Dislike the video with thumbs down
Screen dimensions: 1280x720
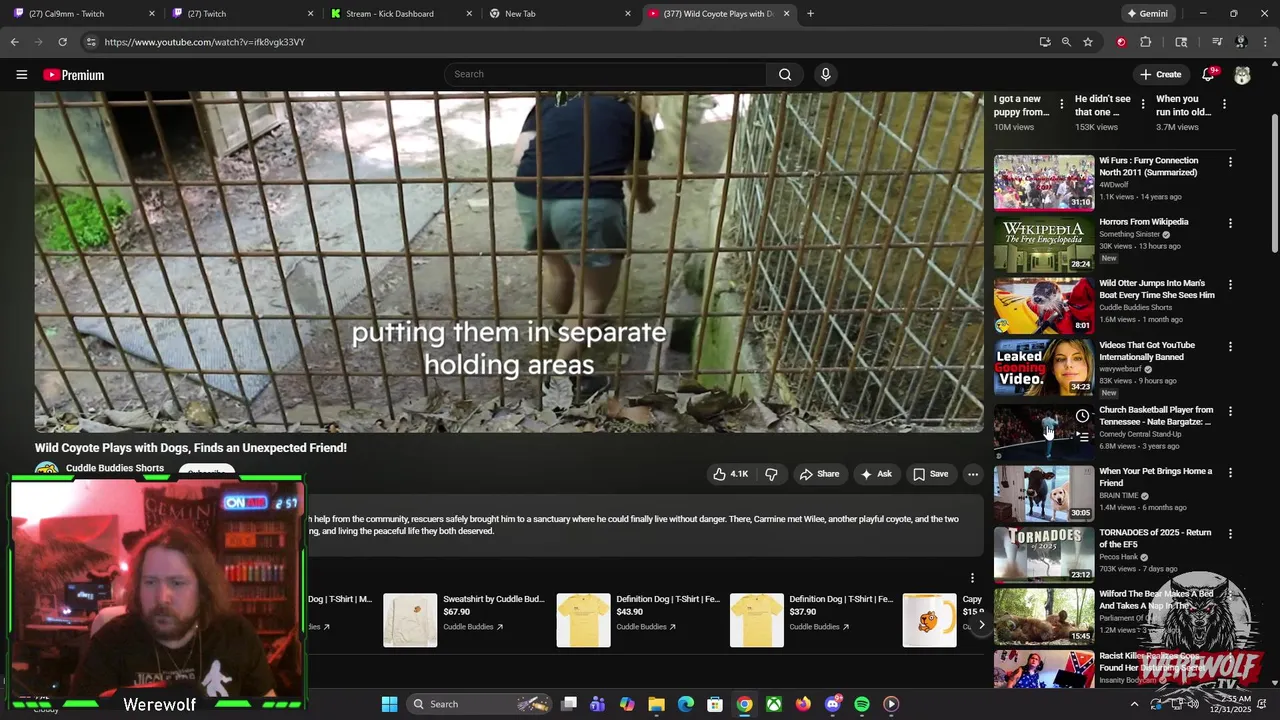point(771,474)
